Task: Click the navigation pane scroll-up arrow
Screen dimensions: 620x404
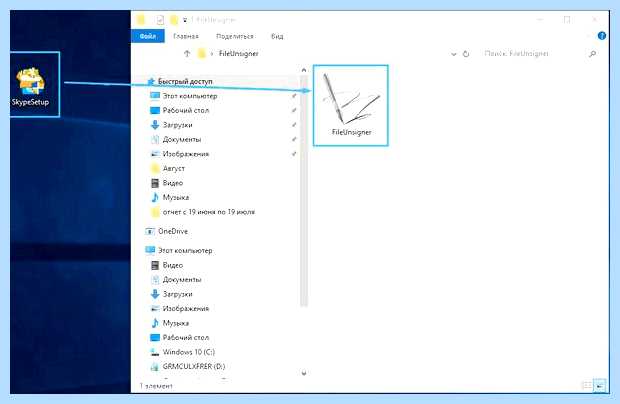Action: tap(304, 70)
